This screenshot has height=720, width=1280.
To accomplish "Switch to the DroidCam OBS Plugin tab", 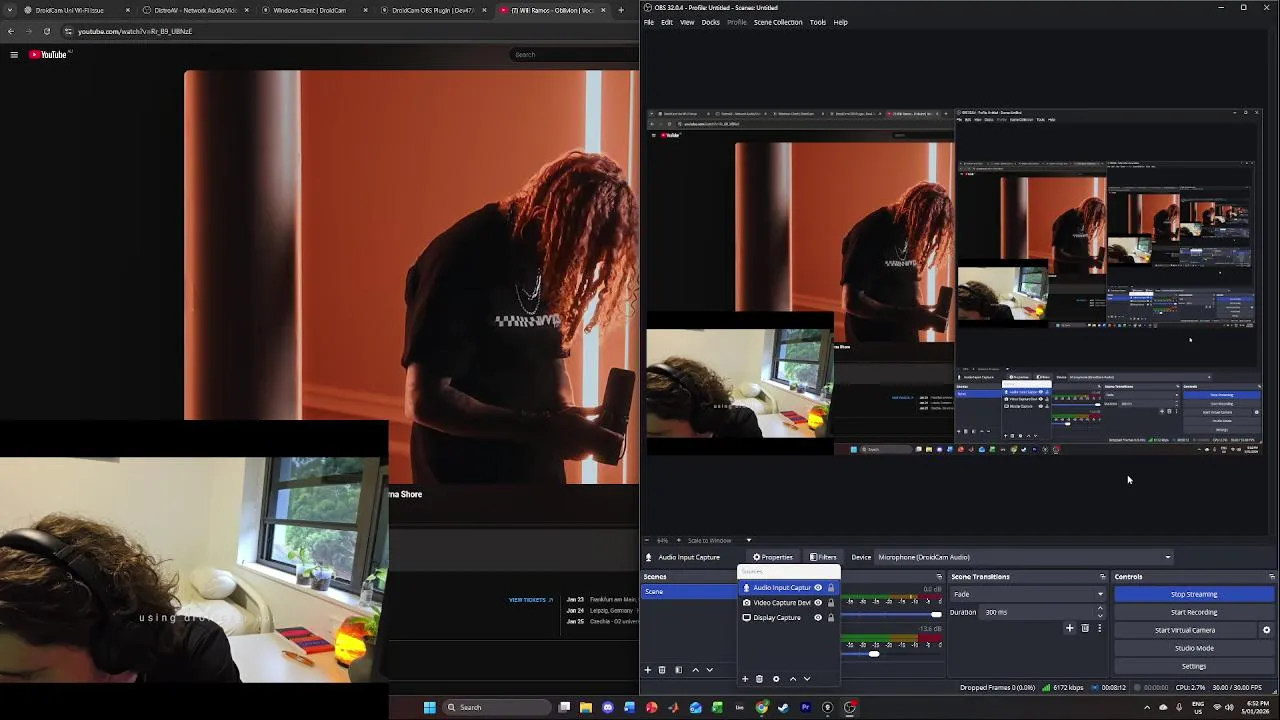I will click(x=432, y=10).
